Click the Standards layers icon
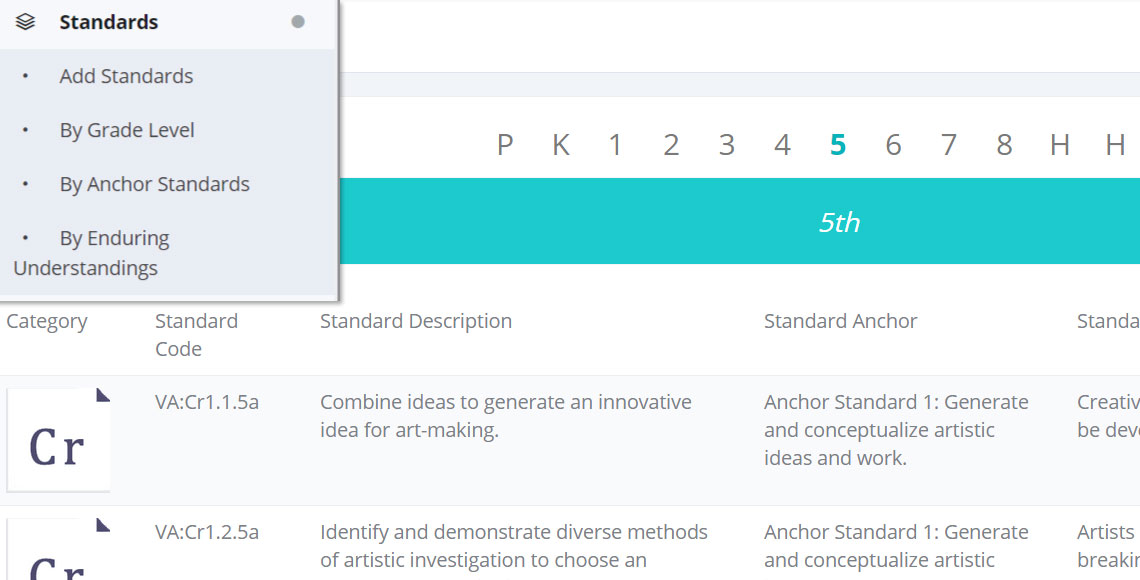The height and width of the screenshot is (580, 1140). (26, 22)
